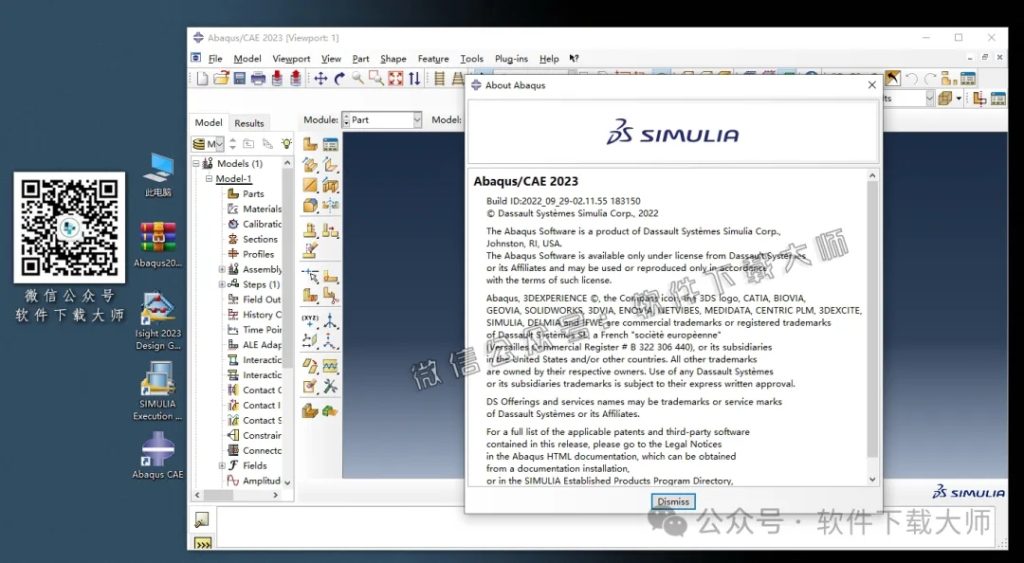Viewport: 1024px width, 563px height.
Task: Open the This PC desktop icon
Action: click(158, 174)
